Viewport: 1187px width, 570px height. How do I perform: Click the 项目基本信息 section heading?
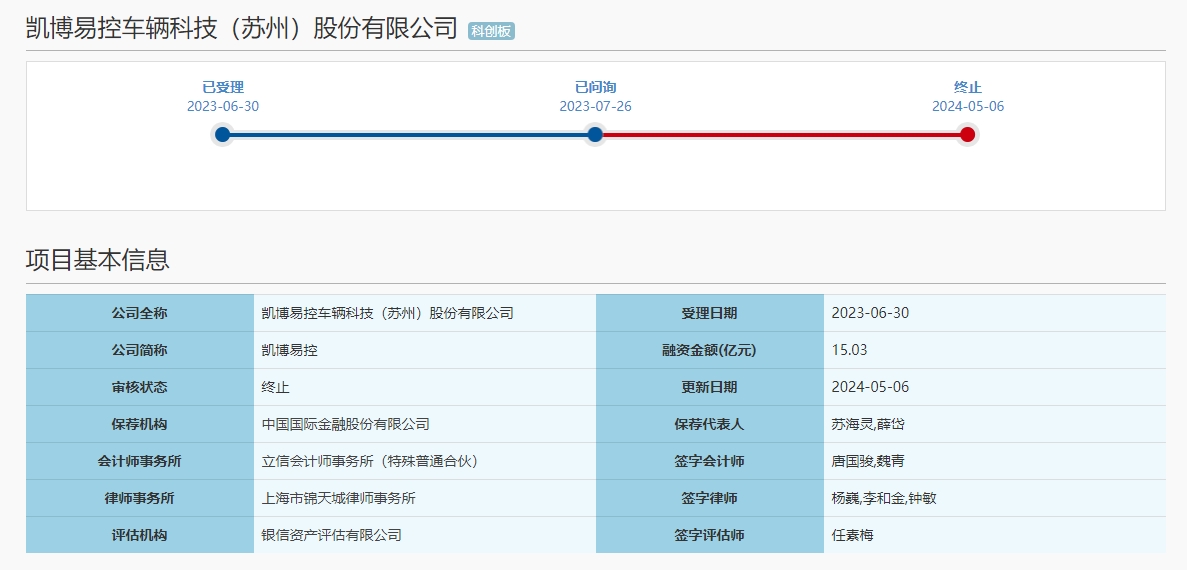click(x=98, y=260)
